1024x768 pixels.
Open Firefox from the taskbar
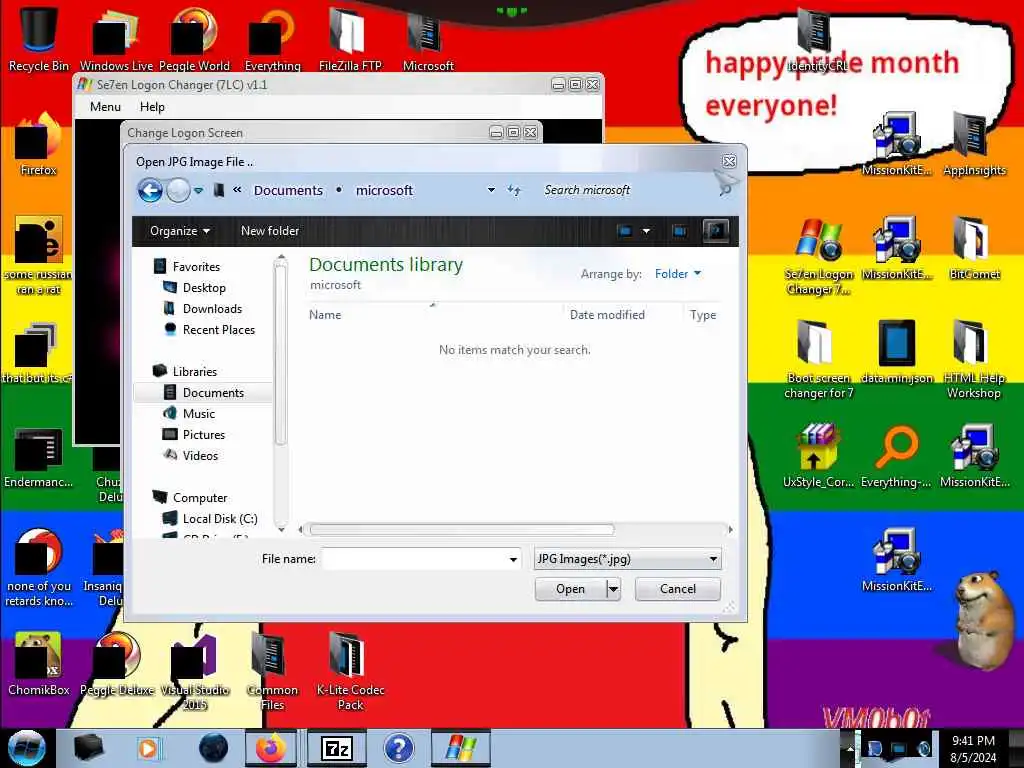coord(271,748)
